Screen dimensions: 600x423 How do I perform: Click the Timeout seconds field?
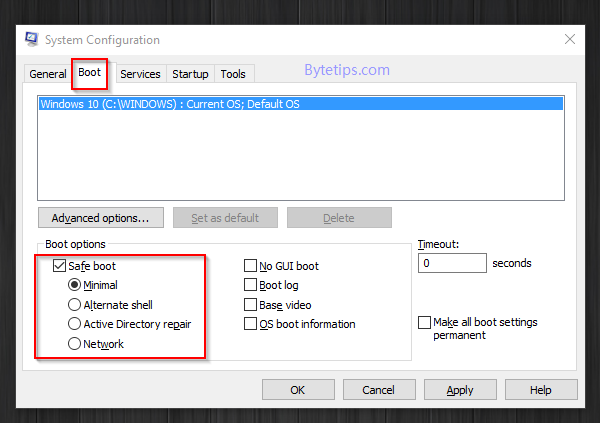(452, 263)
